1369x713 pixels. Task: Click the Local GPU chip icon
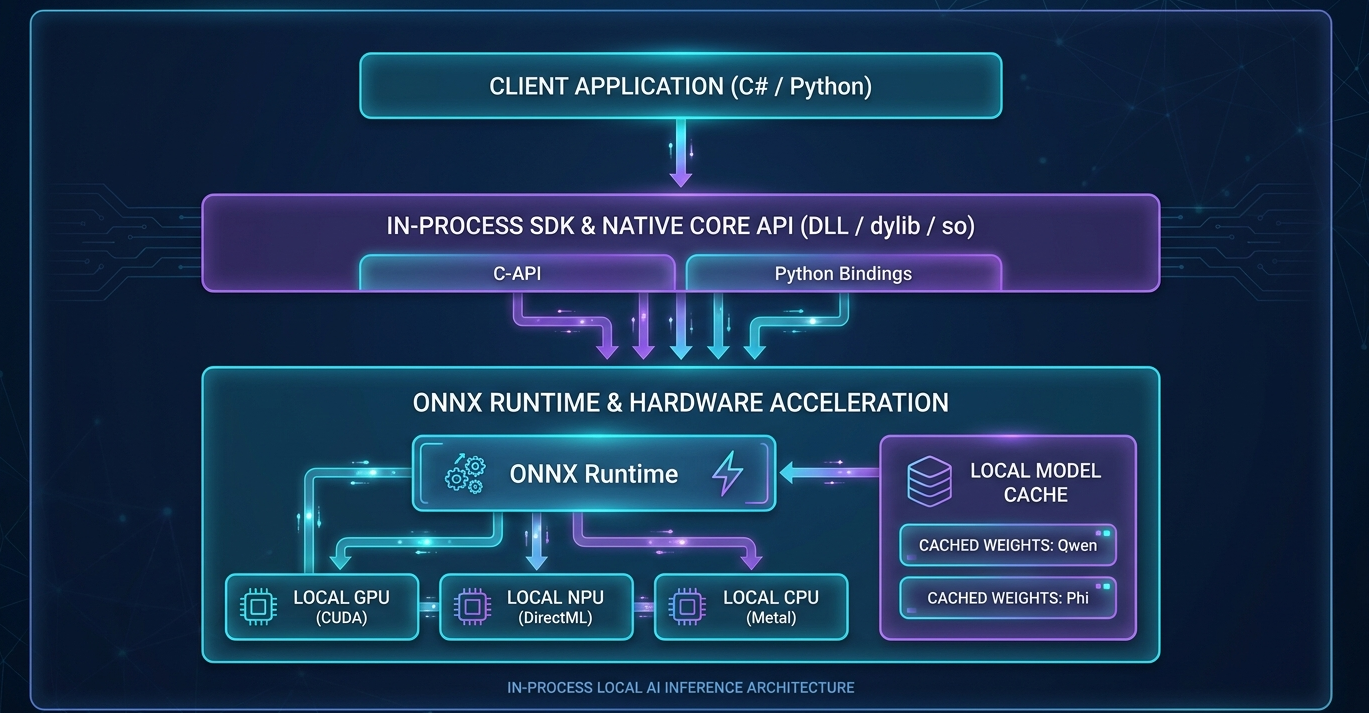(257, 606)
